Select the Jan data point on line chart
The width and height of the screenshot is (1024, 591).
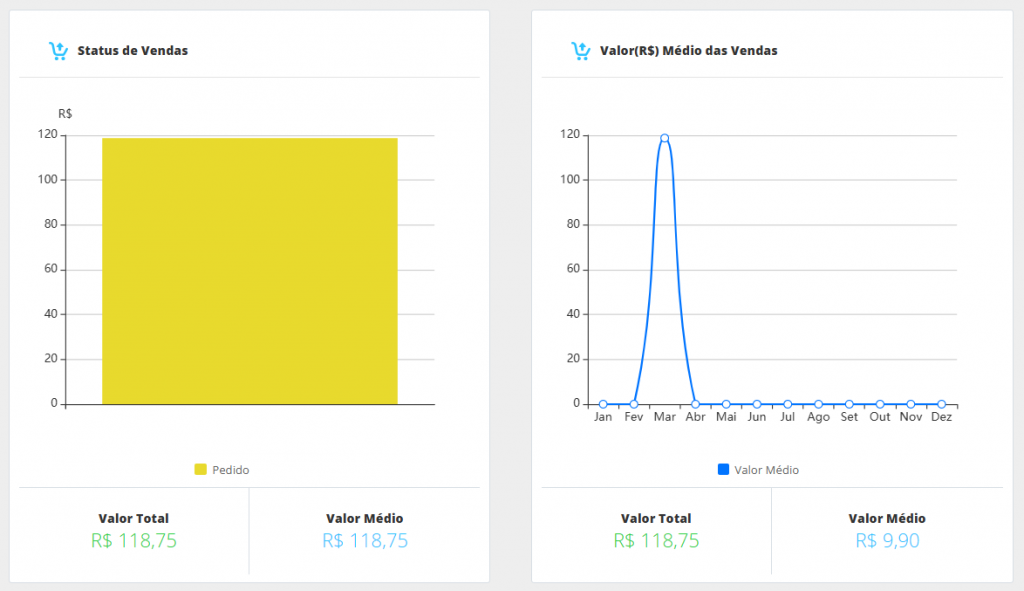(x=603, y=404)
